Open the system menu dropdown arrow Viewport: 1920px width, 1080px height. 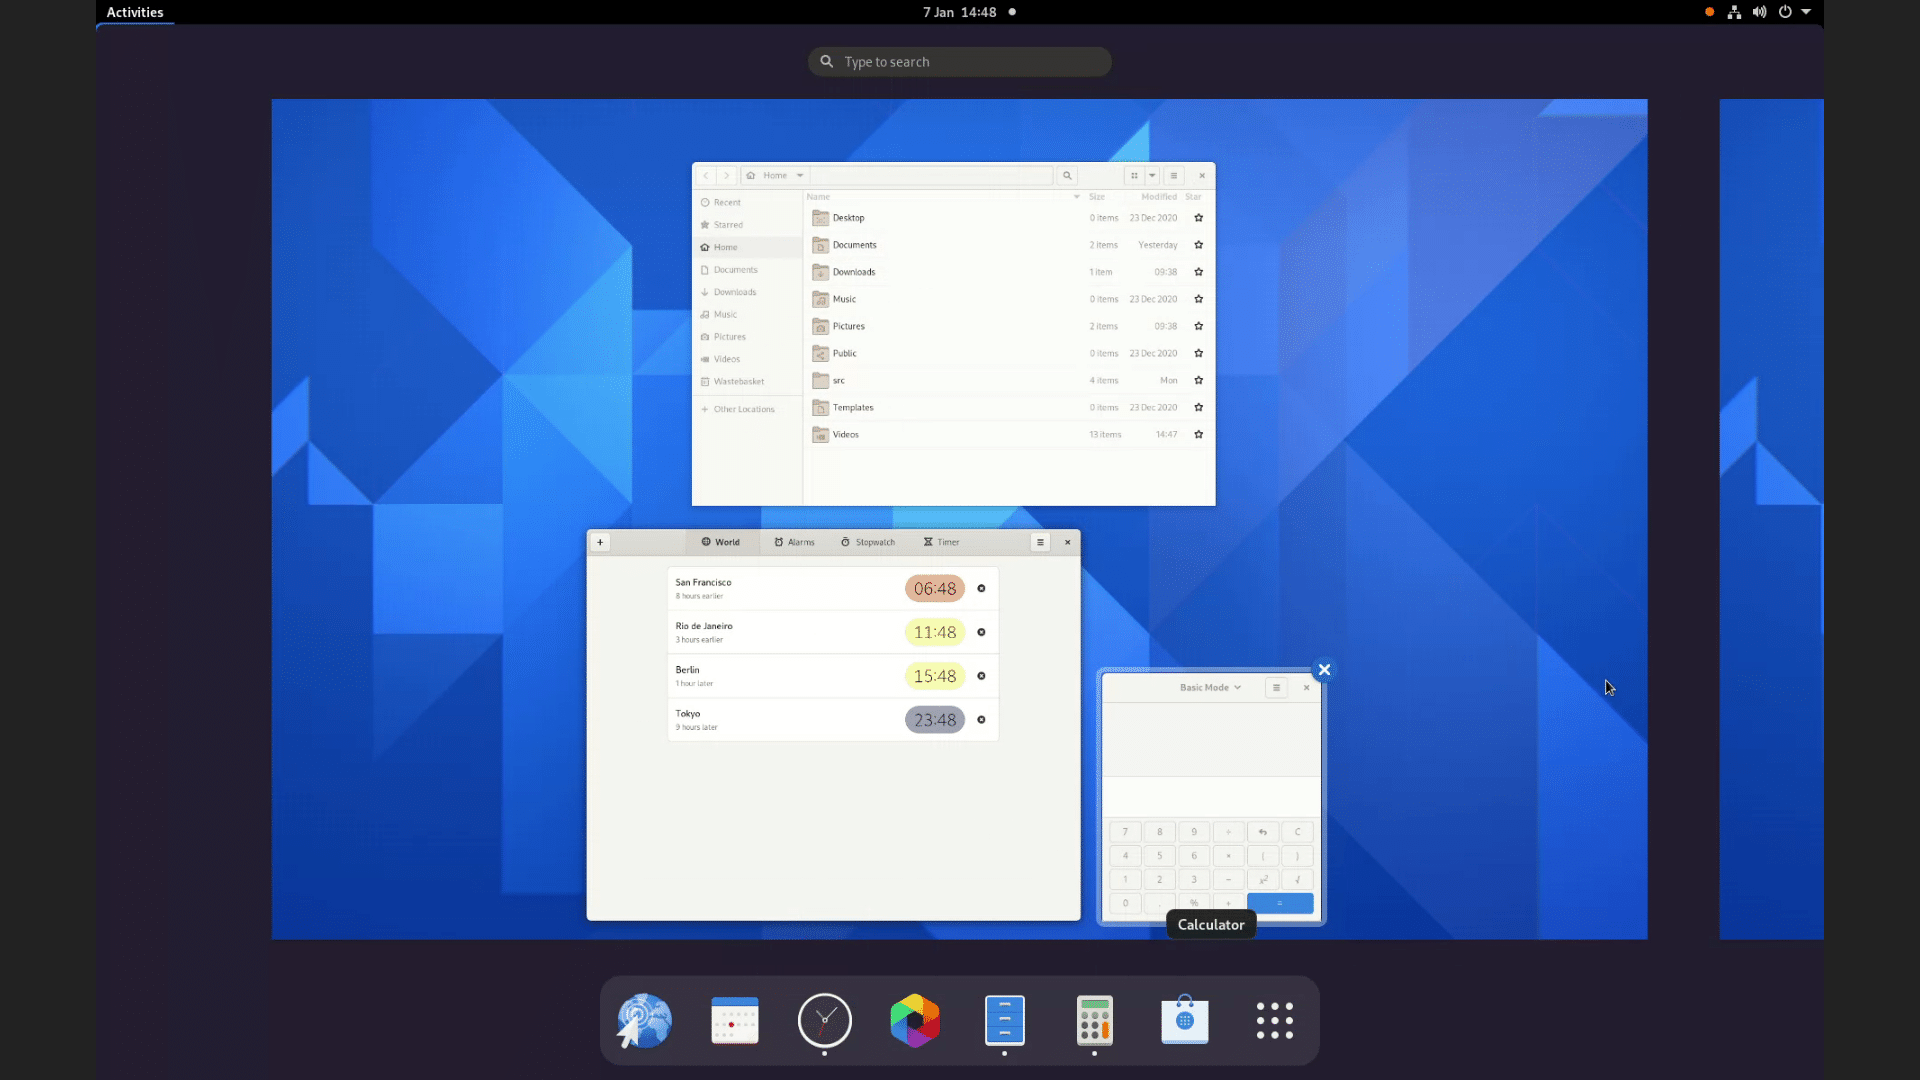pyautogui.click(x=1806, y=12)
